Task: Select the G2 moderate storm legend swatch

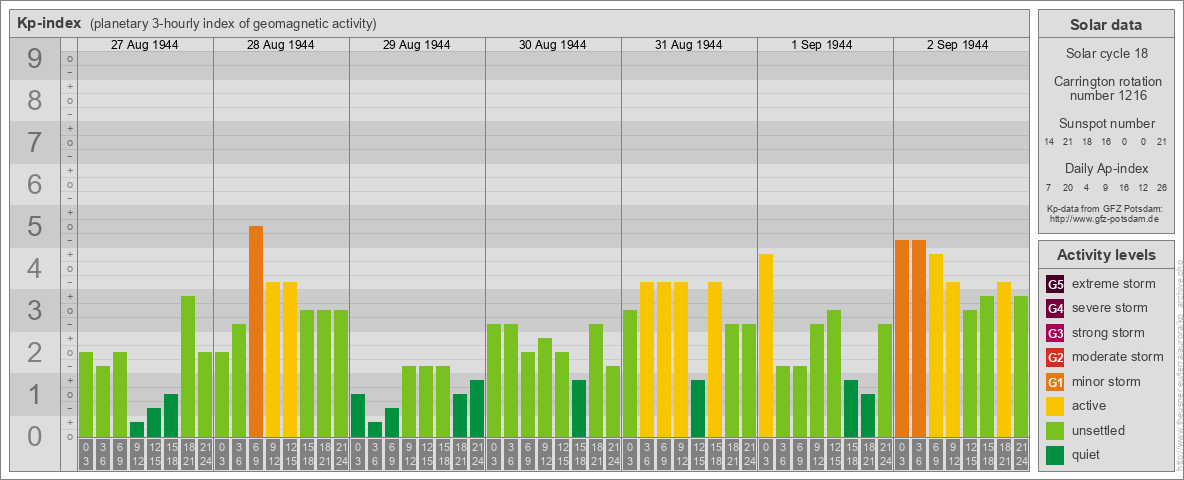Action: click(1055, 357)
